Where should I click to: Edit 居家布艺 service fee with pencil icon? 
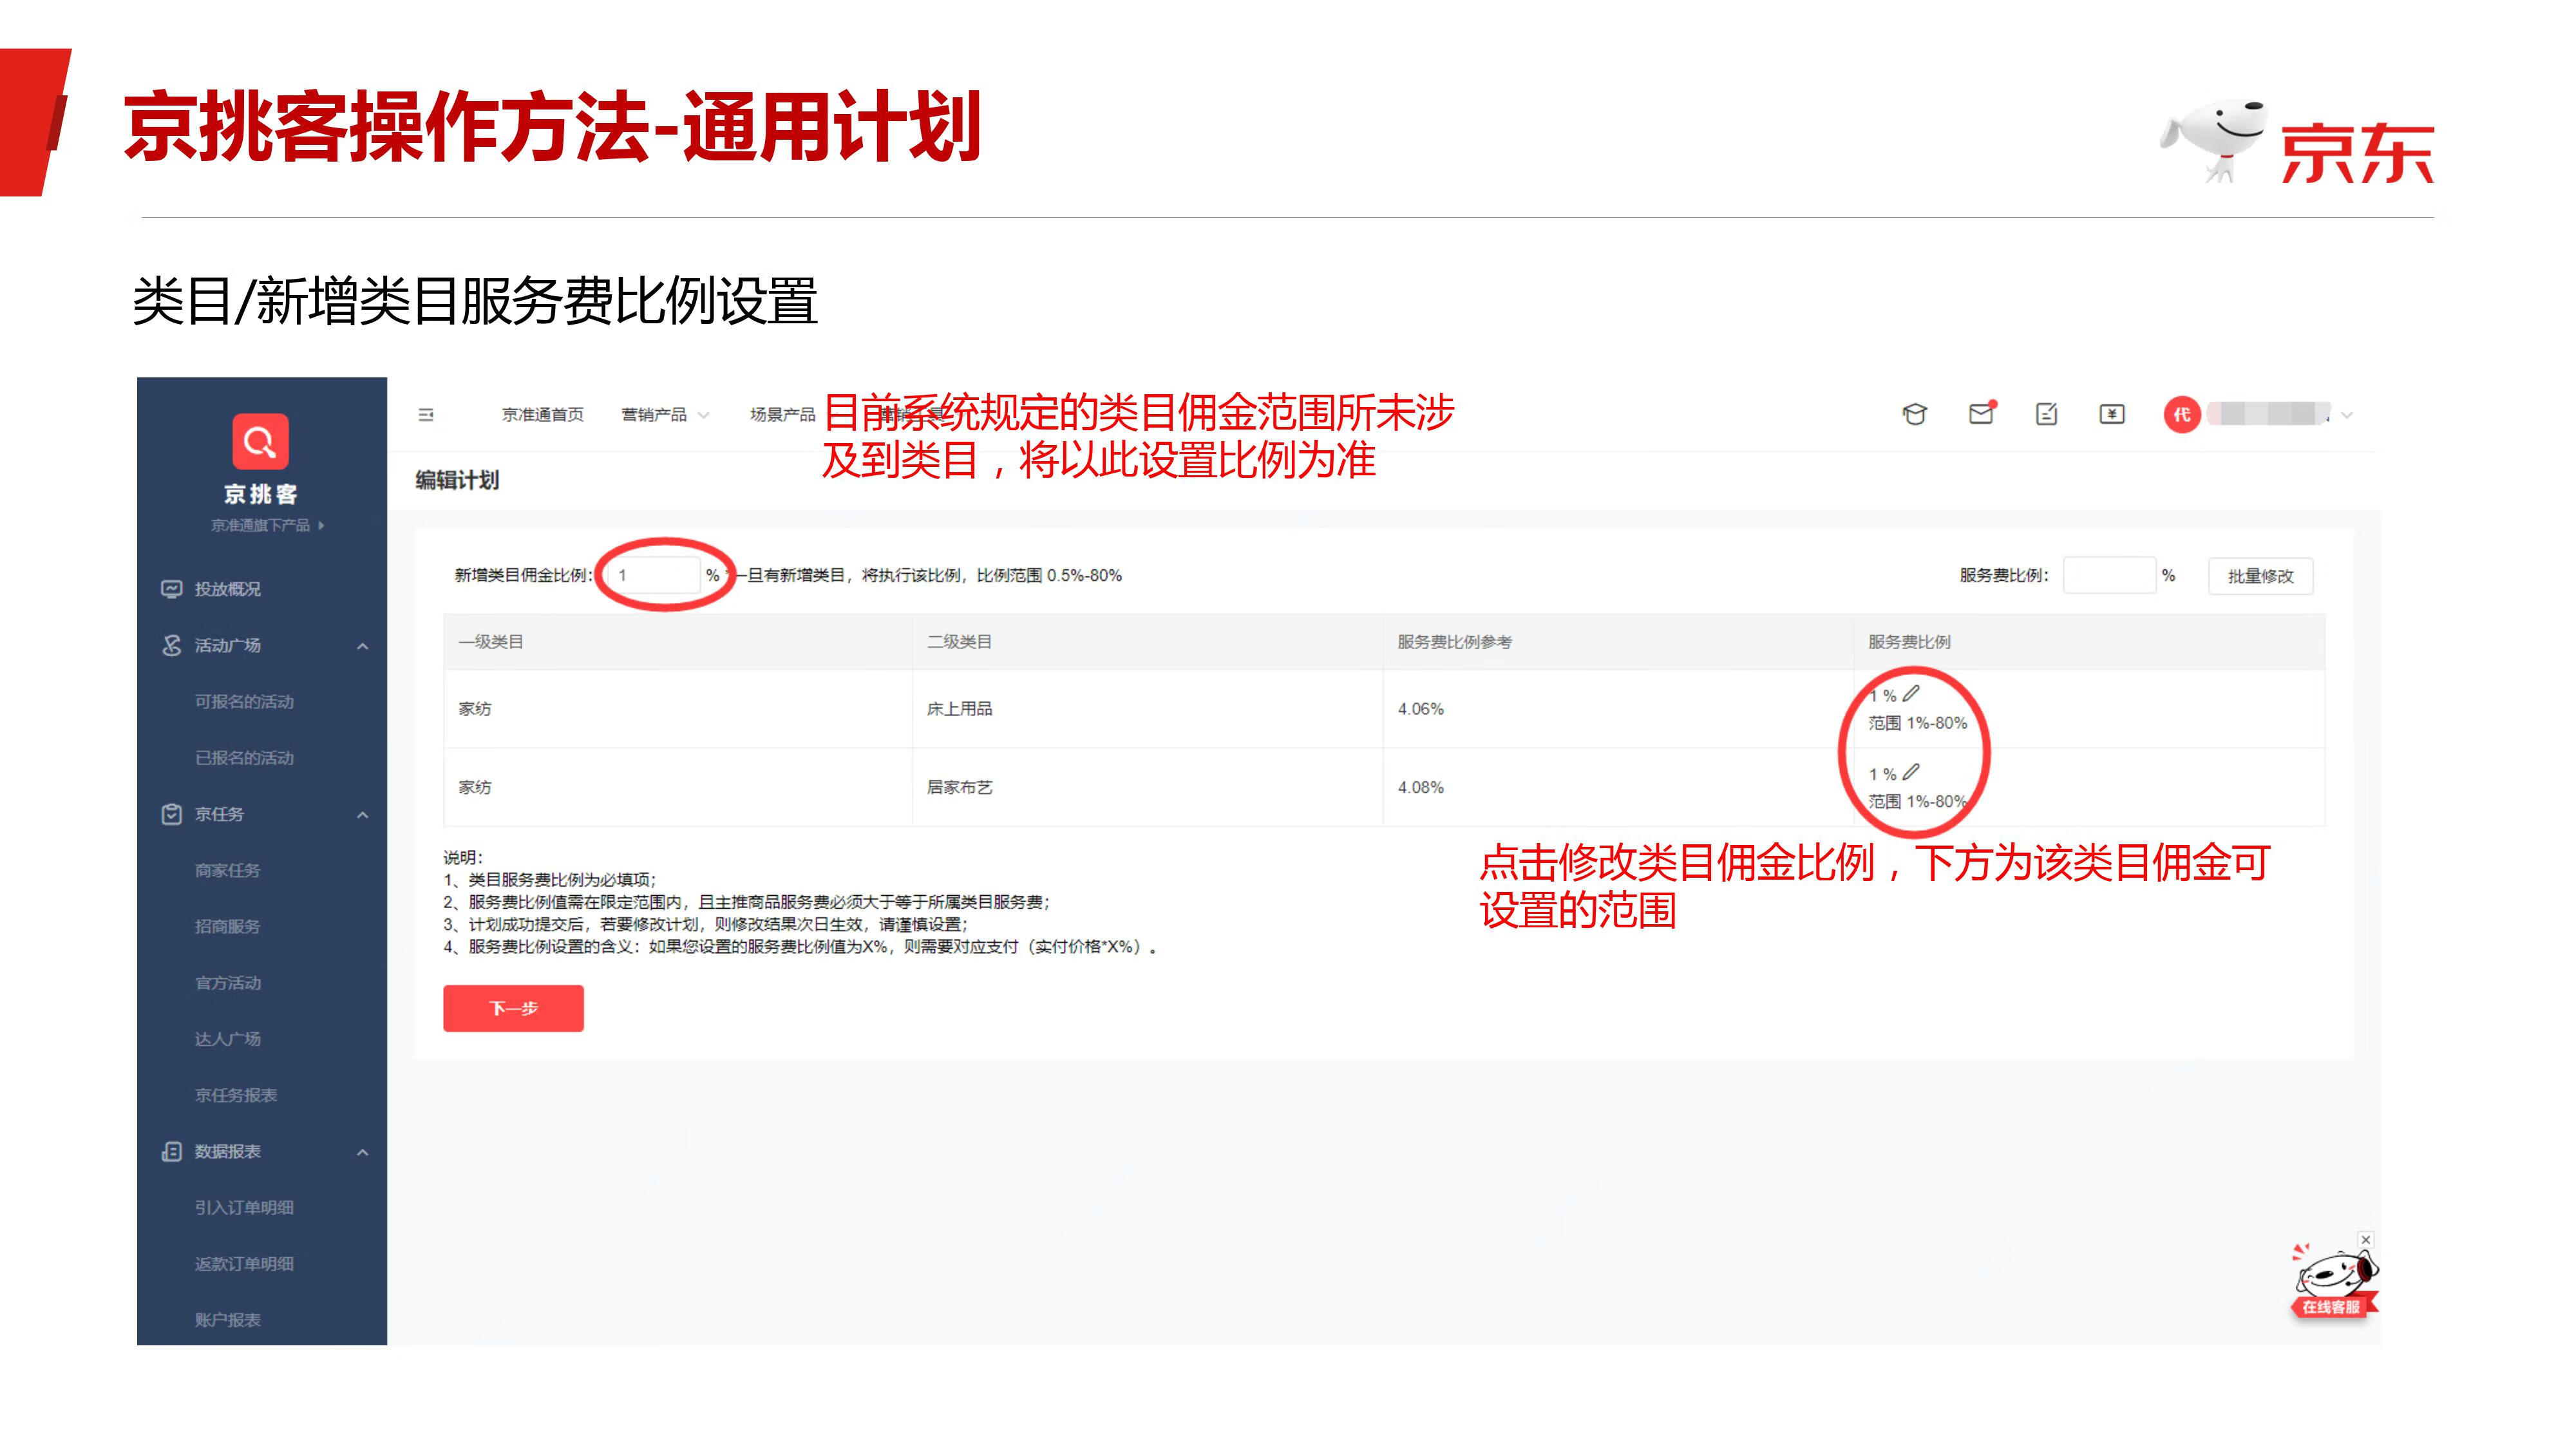click(1911, 772)
